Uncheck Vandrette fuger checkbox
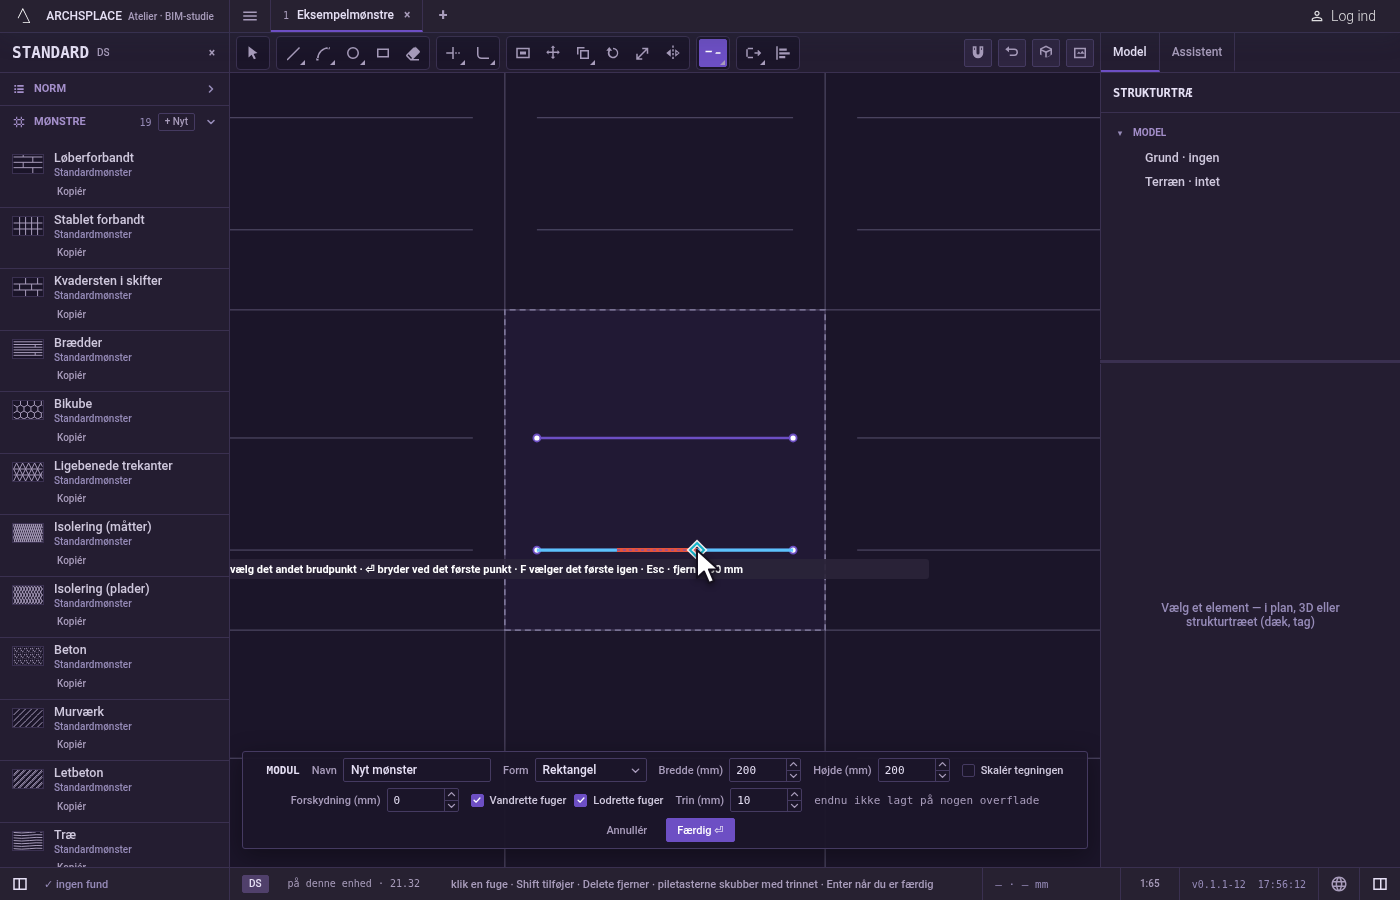The width and height of the screenshot is (1400, 900). point(477,800)
